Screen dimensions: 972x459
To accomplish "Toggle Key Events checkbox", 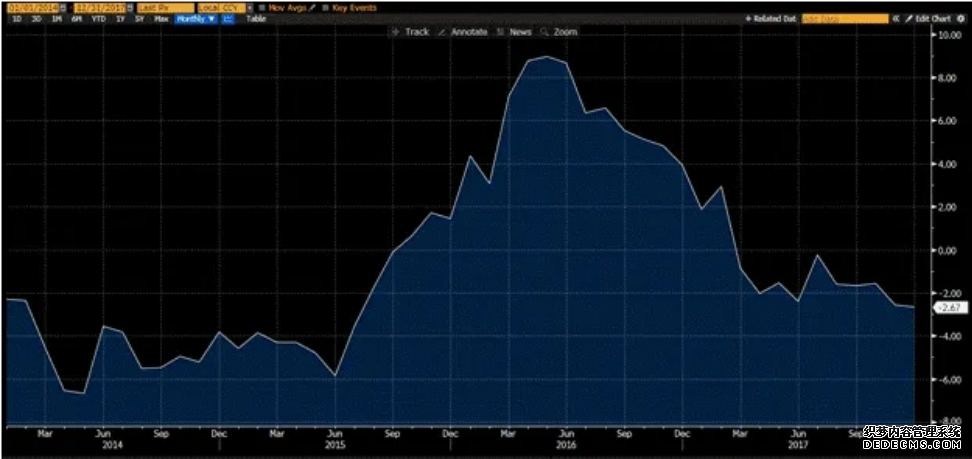I will 325,8.
